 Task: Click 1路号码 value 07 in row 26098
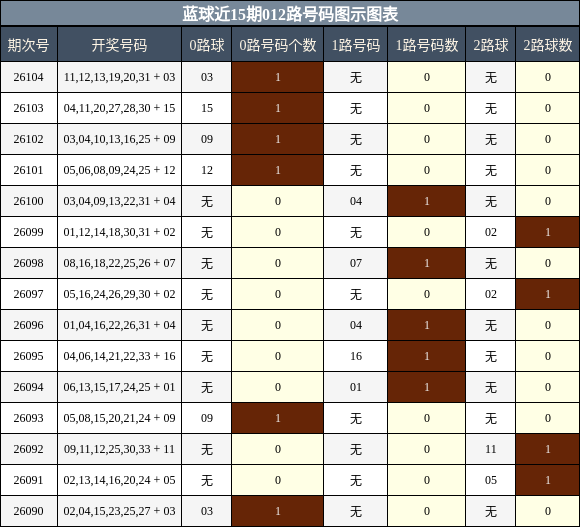click(x=356, y=263)
